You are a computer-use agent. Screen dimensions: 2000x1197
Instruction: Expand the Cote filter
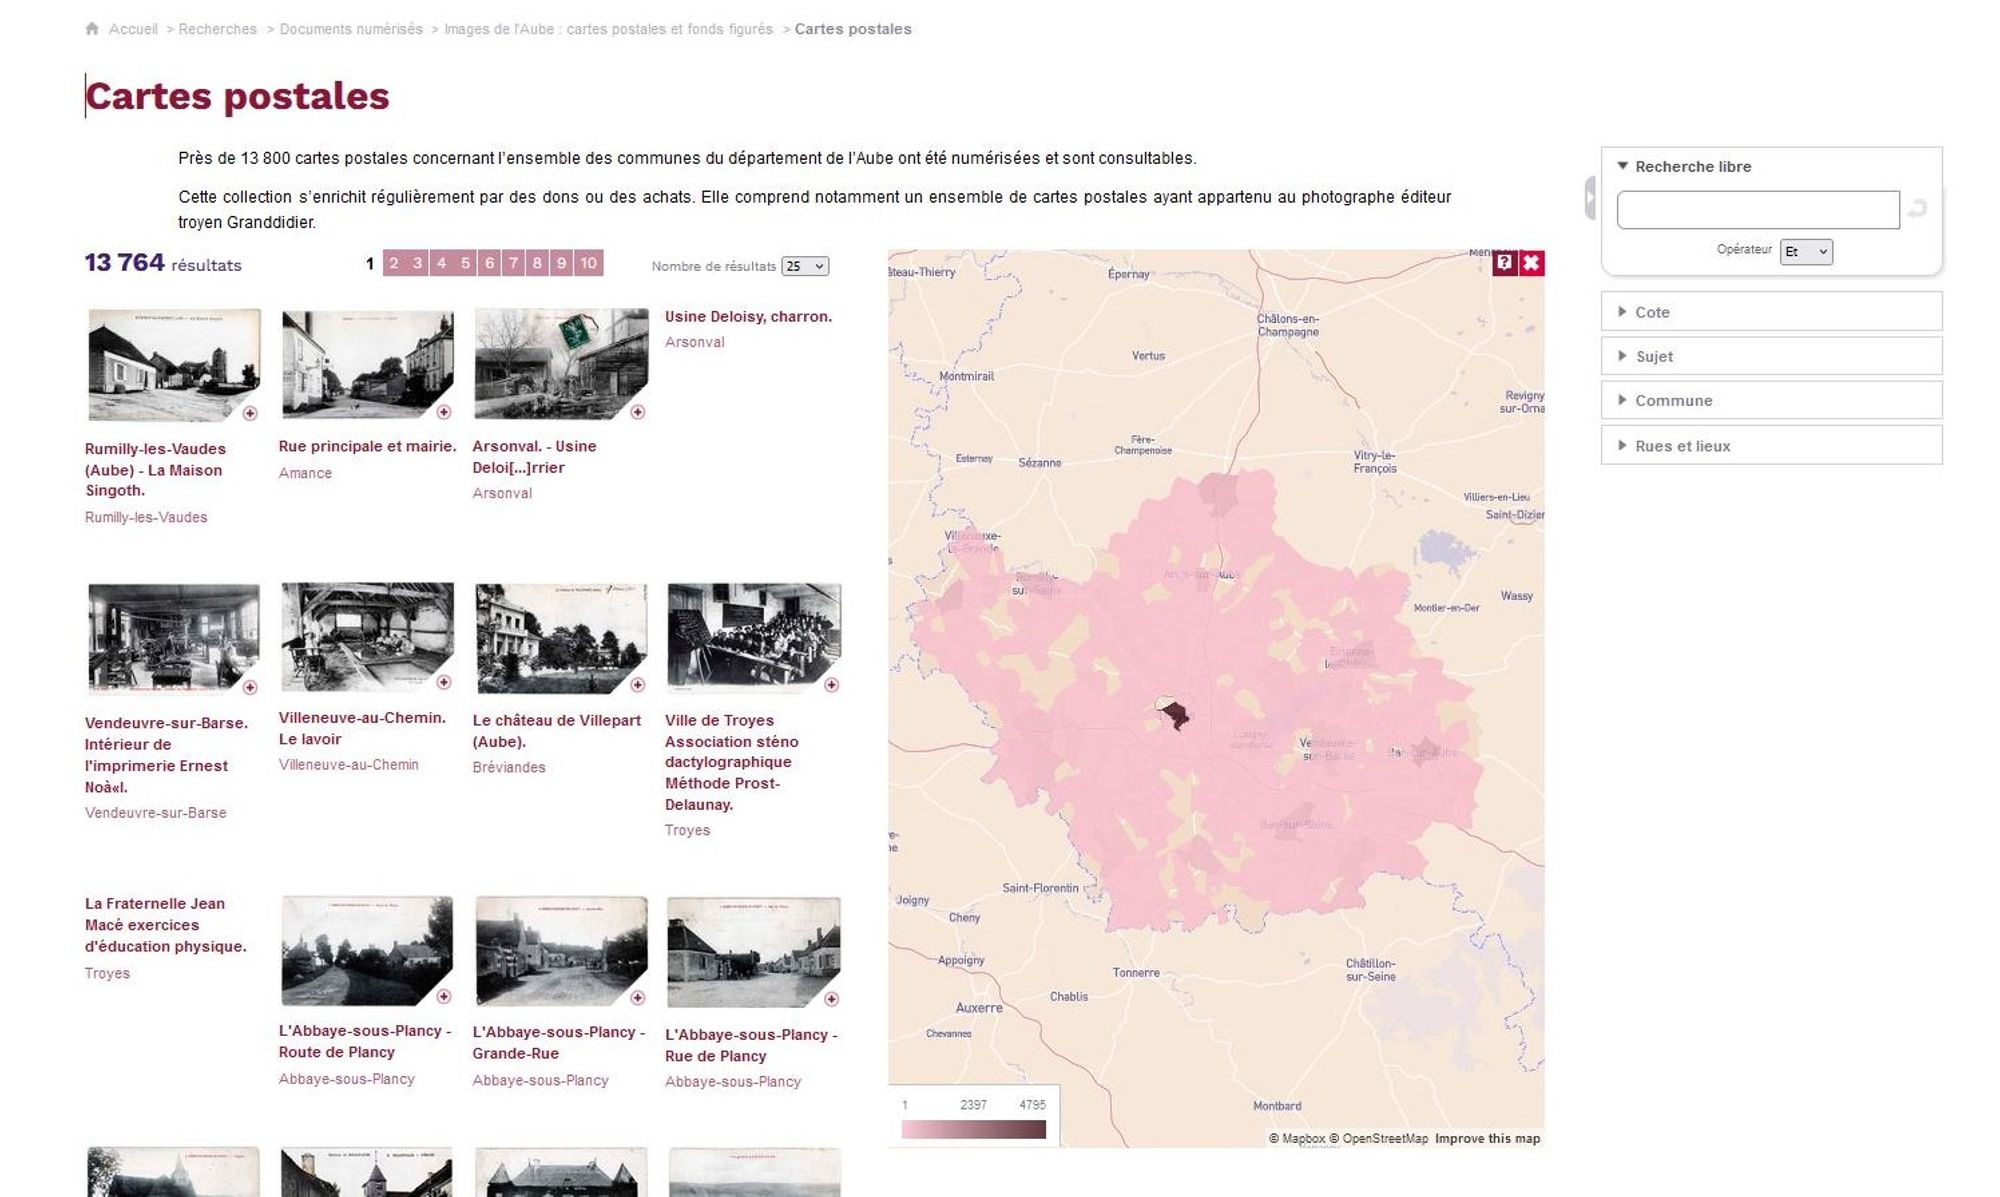tap(1771, 312)
